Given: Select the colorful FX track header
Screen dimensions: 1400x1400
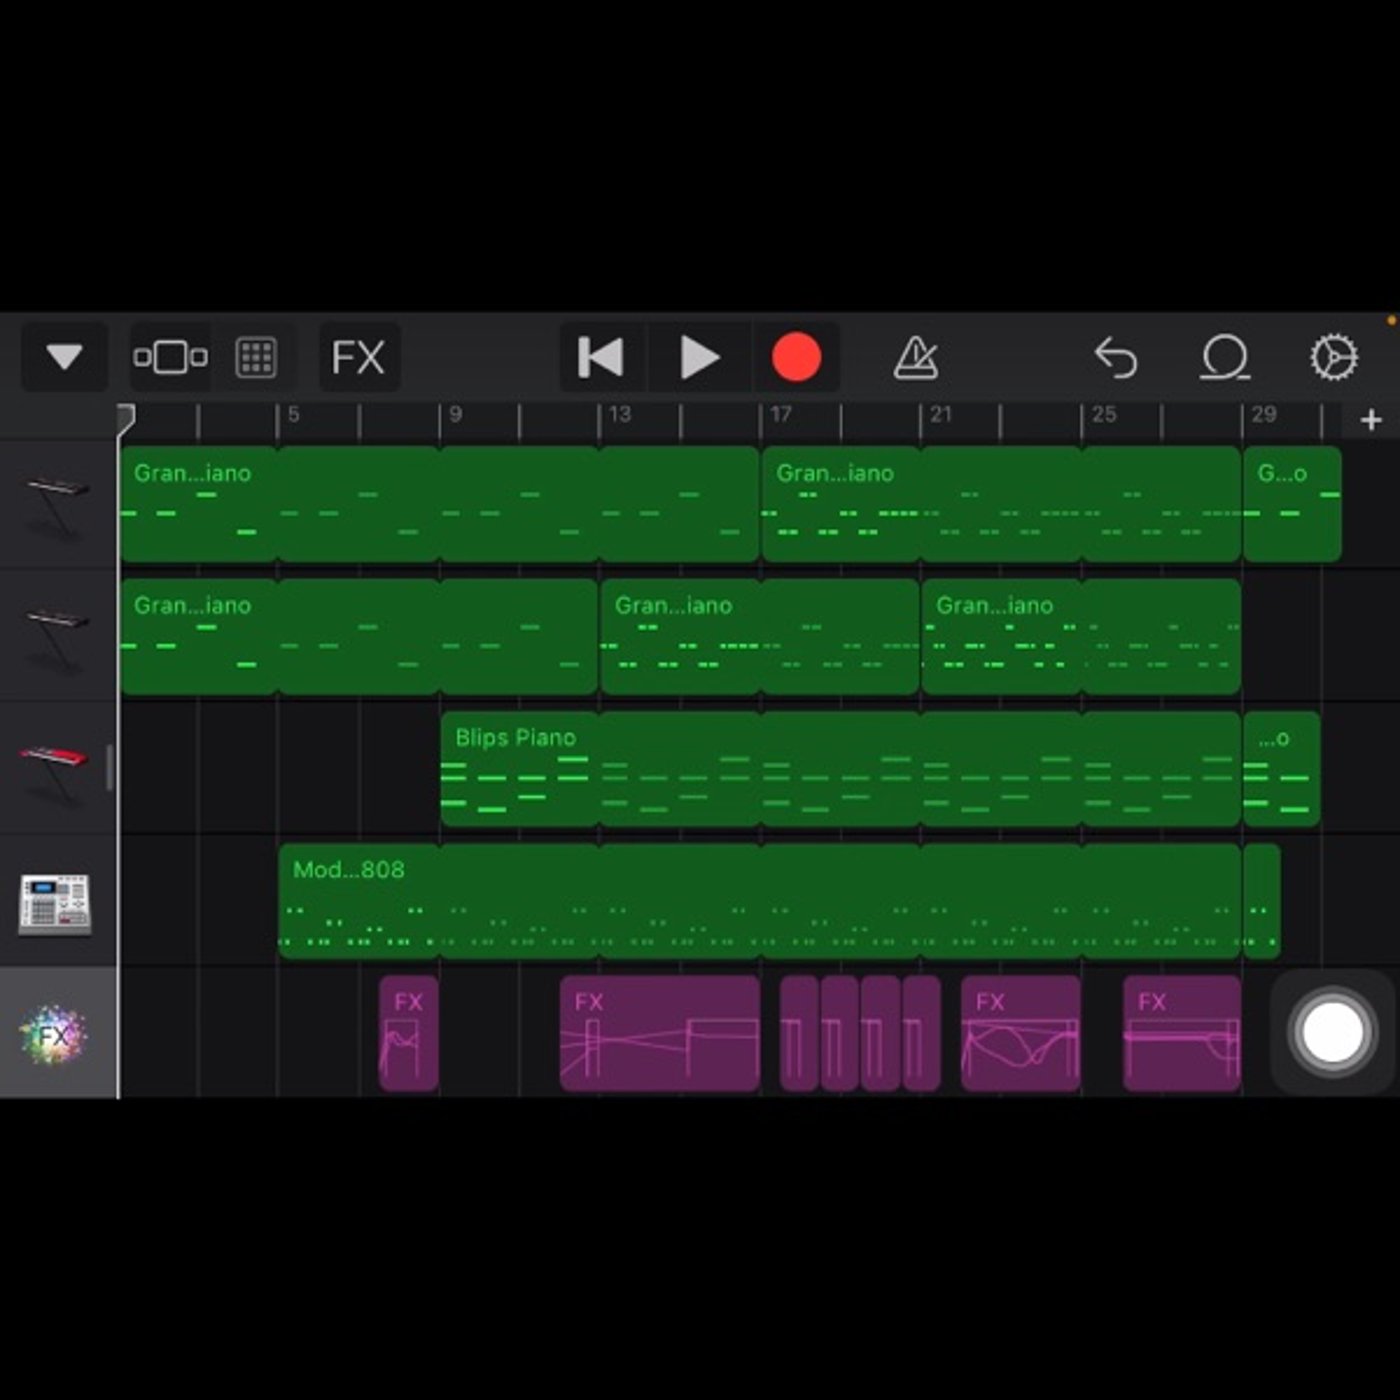Looking at the screenshot, I should click(55, 1034).
